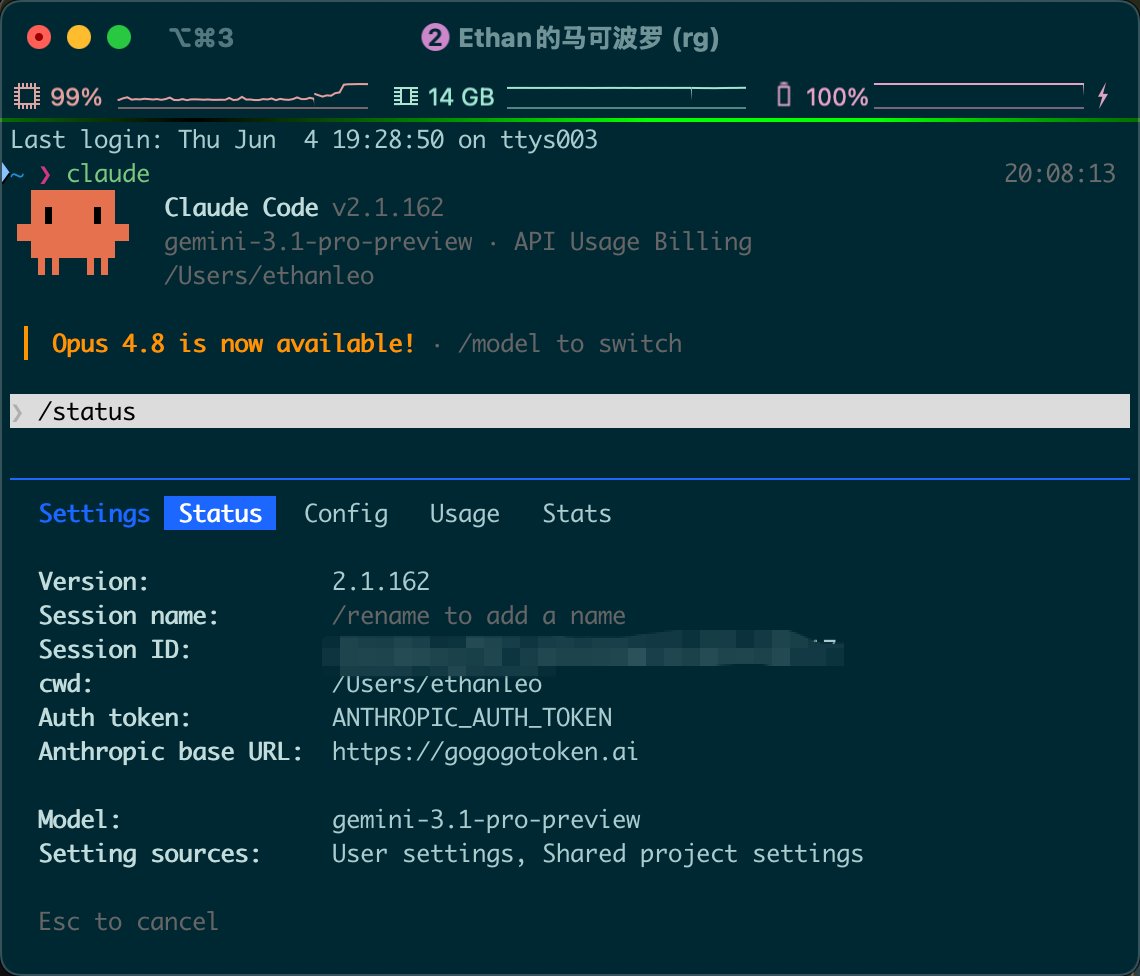The image size is (1140, 976).
Task: Click the 'Setting sources:' label
Action: (x=149, y=853)
